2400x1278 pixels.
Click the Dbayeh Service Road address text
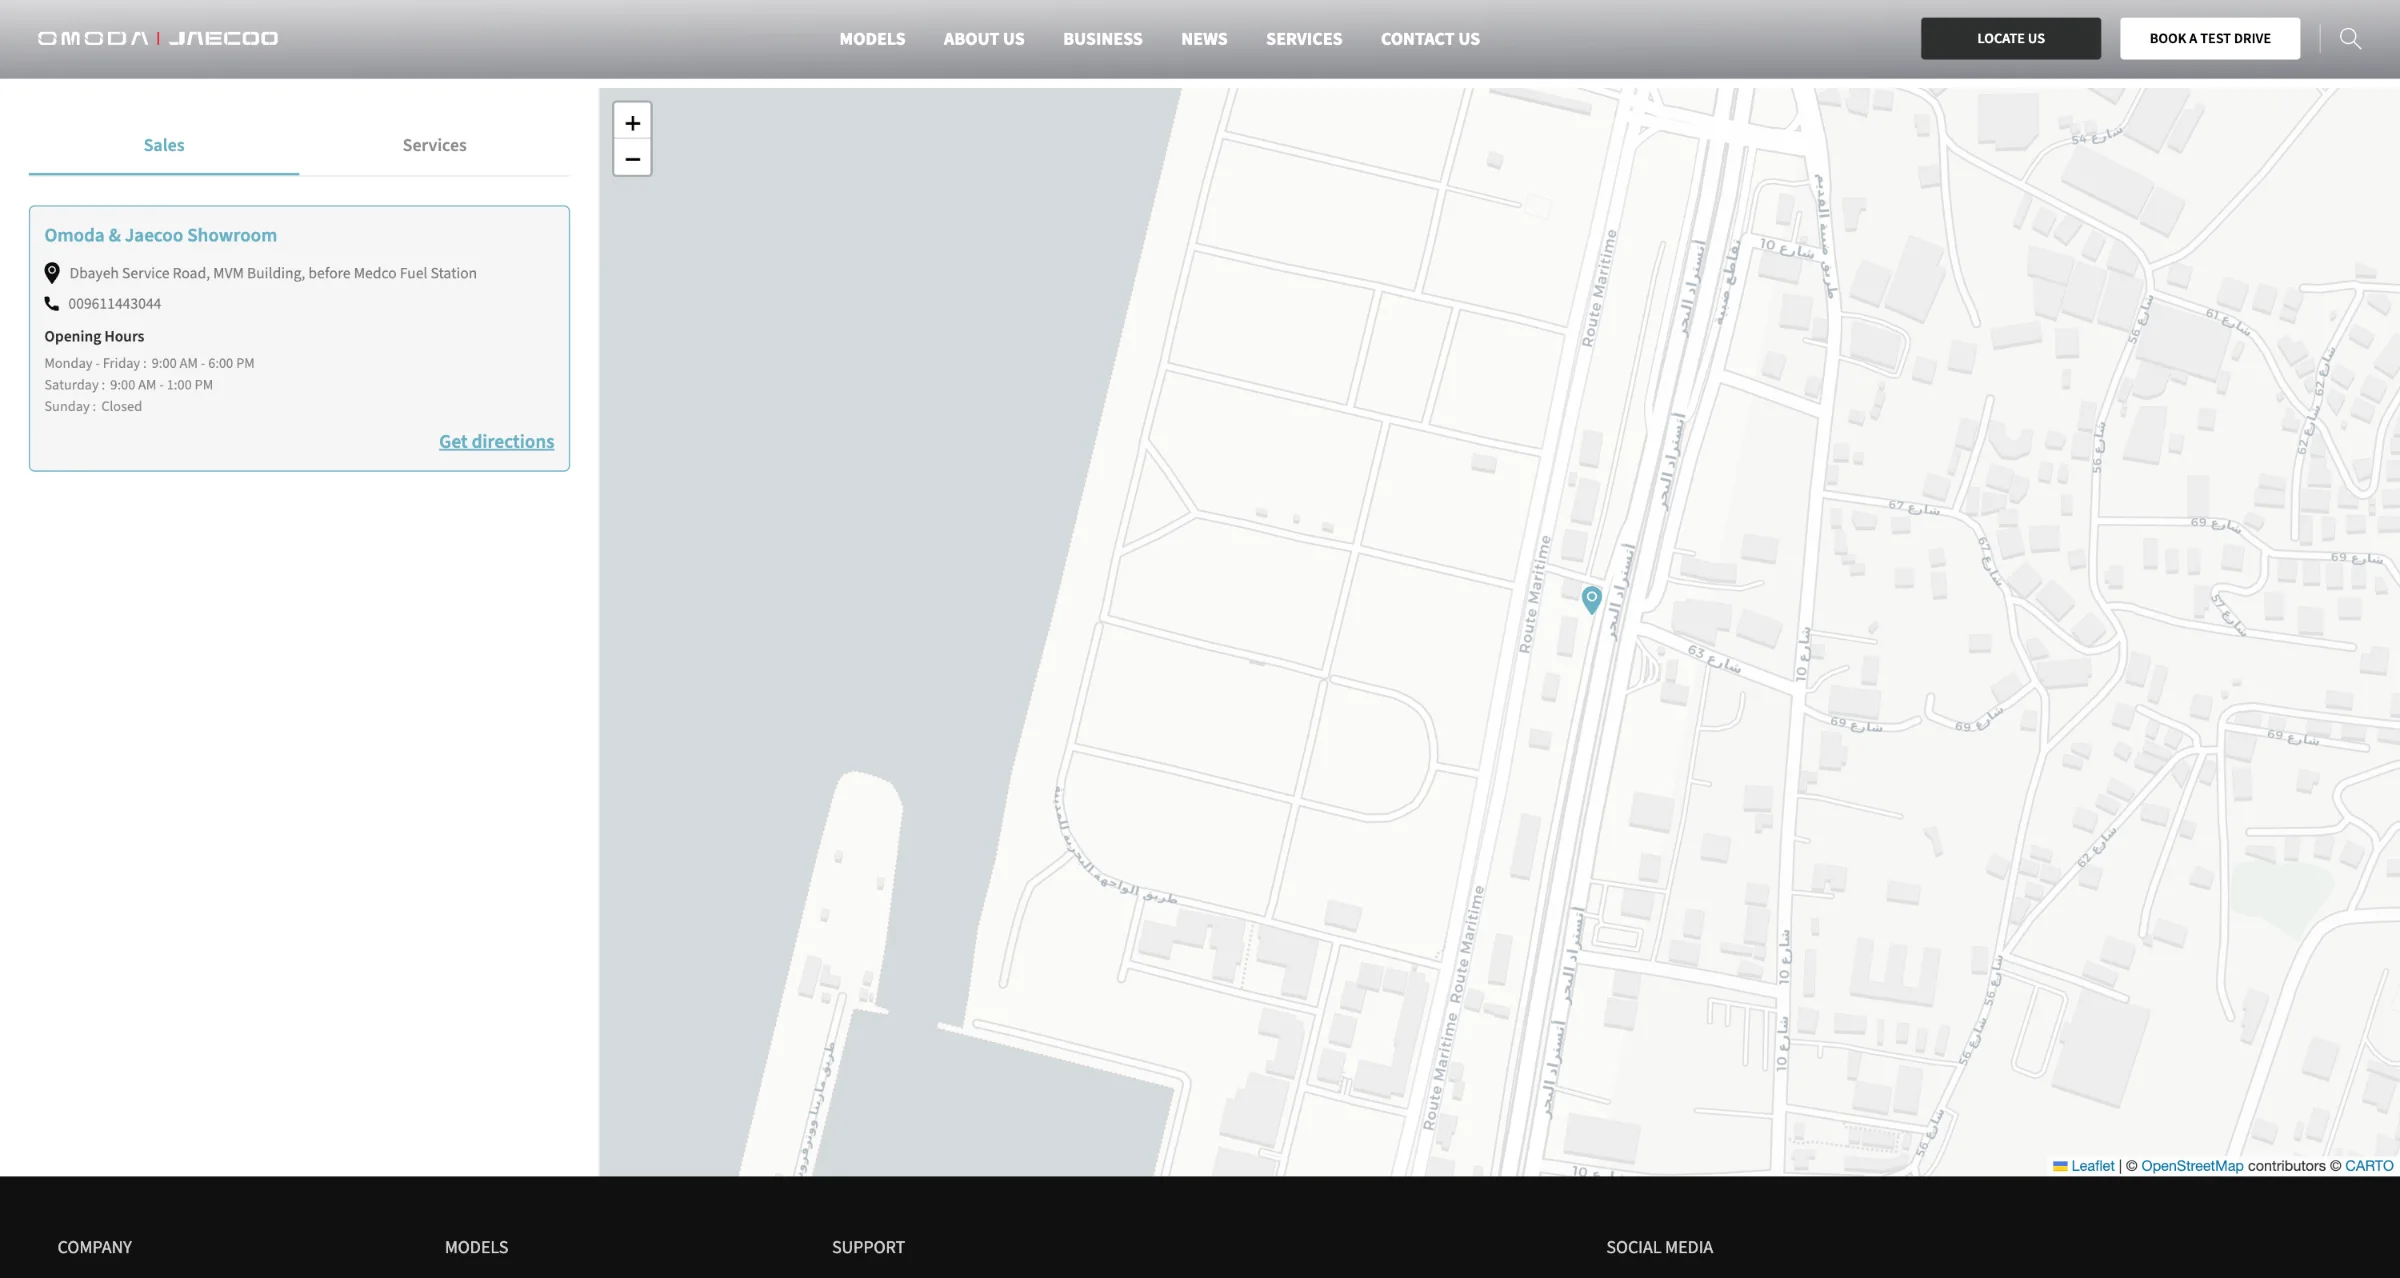(x=273, y=273)
